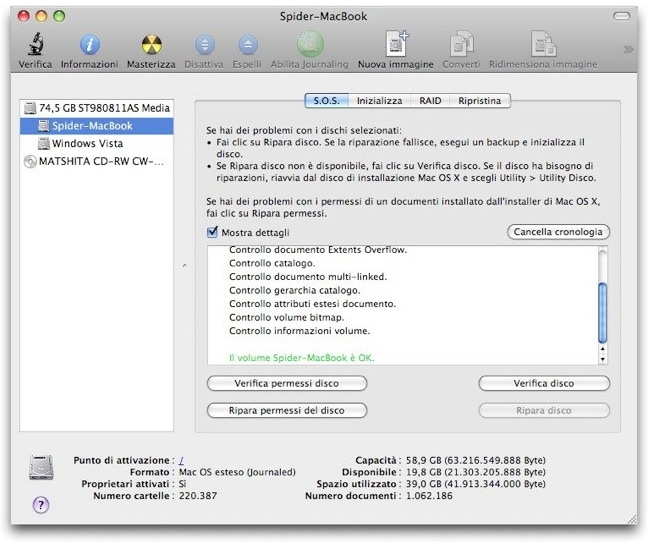
Task: Toggle the Mostra dettagli checkbox
Action: pyautogui.click(x=212, y=232)
